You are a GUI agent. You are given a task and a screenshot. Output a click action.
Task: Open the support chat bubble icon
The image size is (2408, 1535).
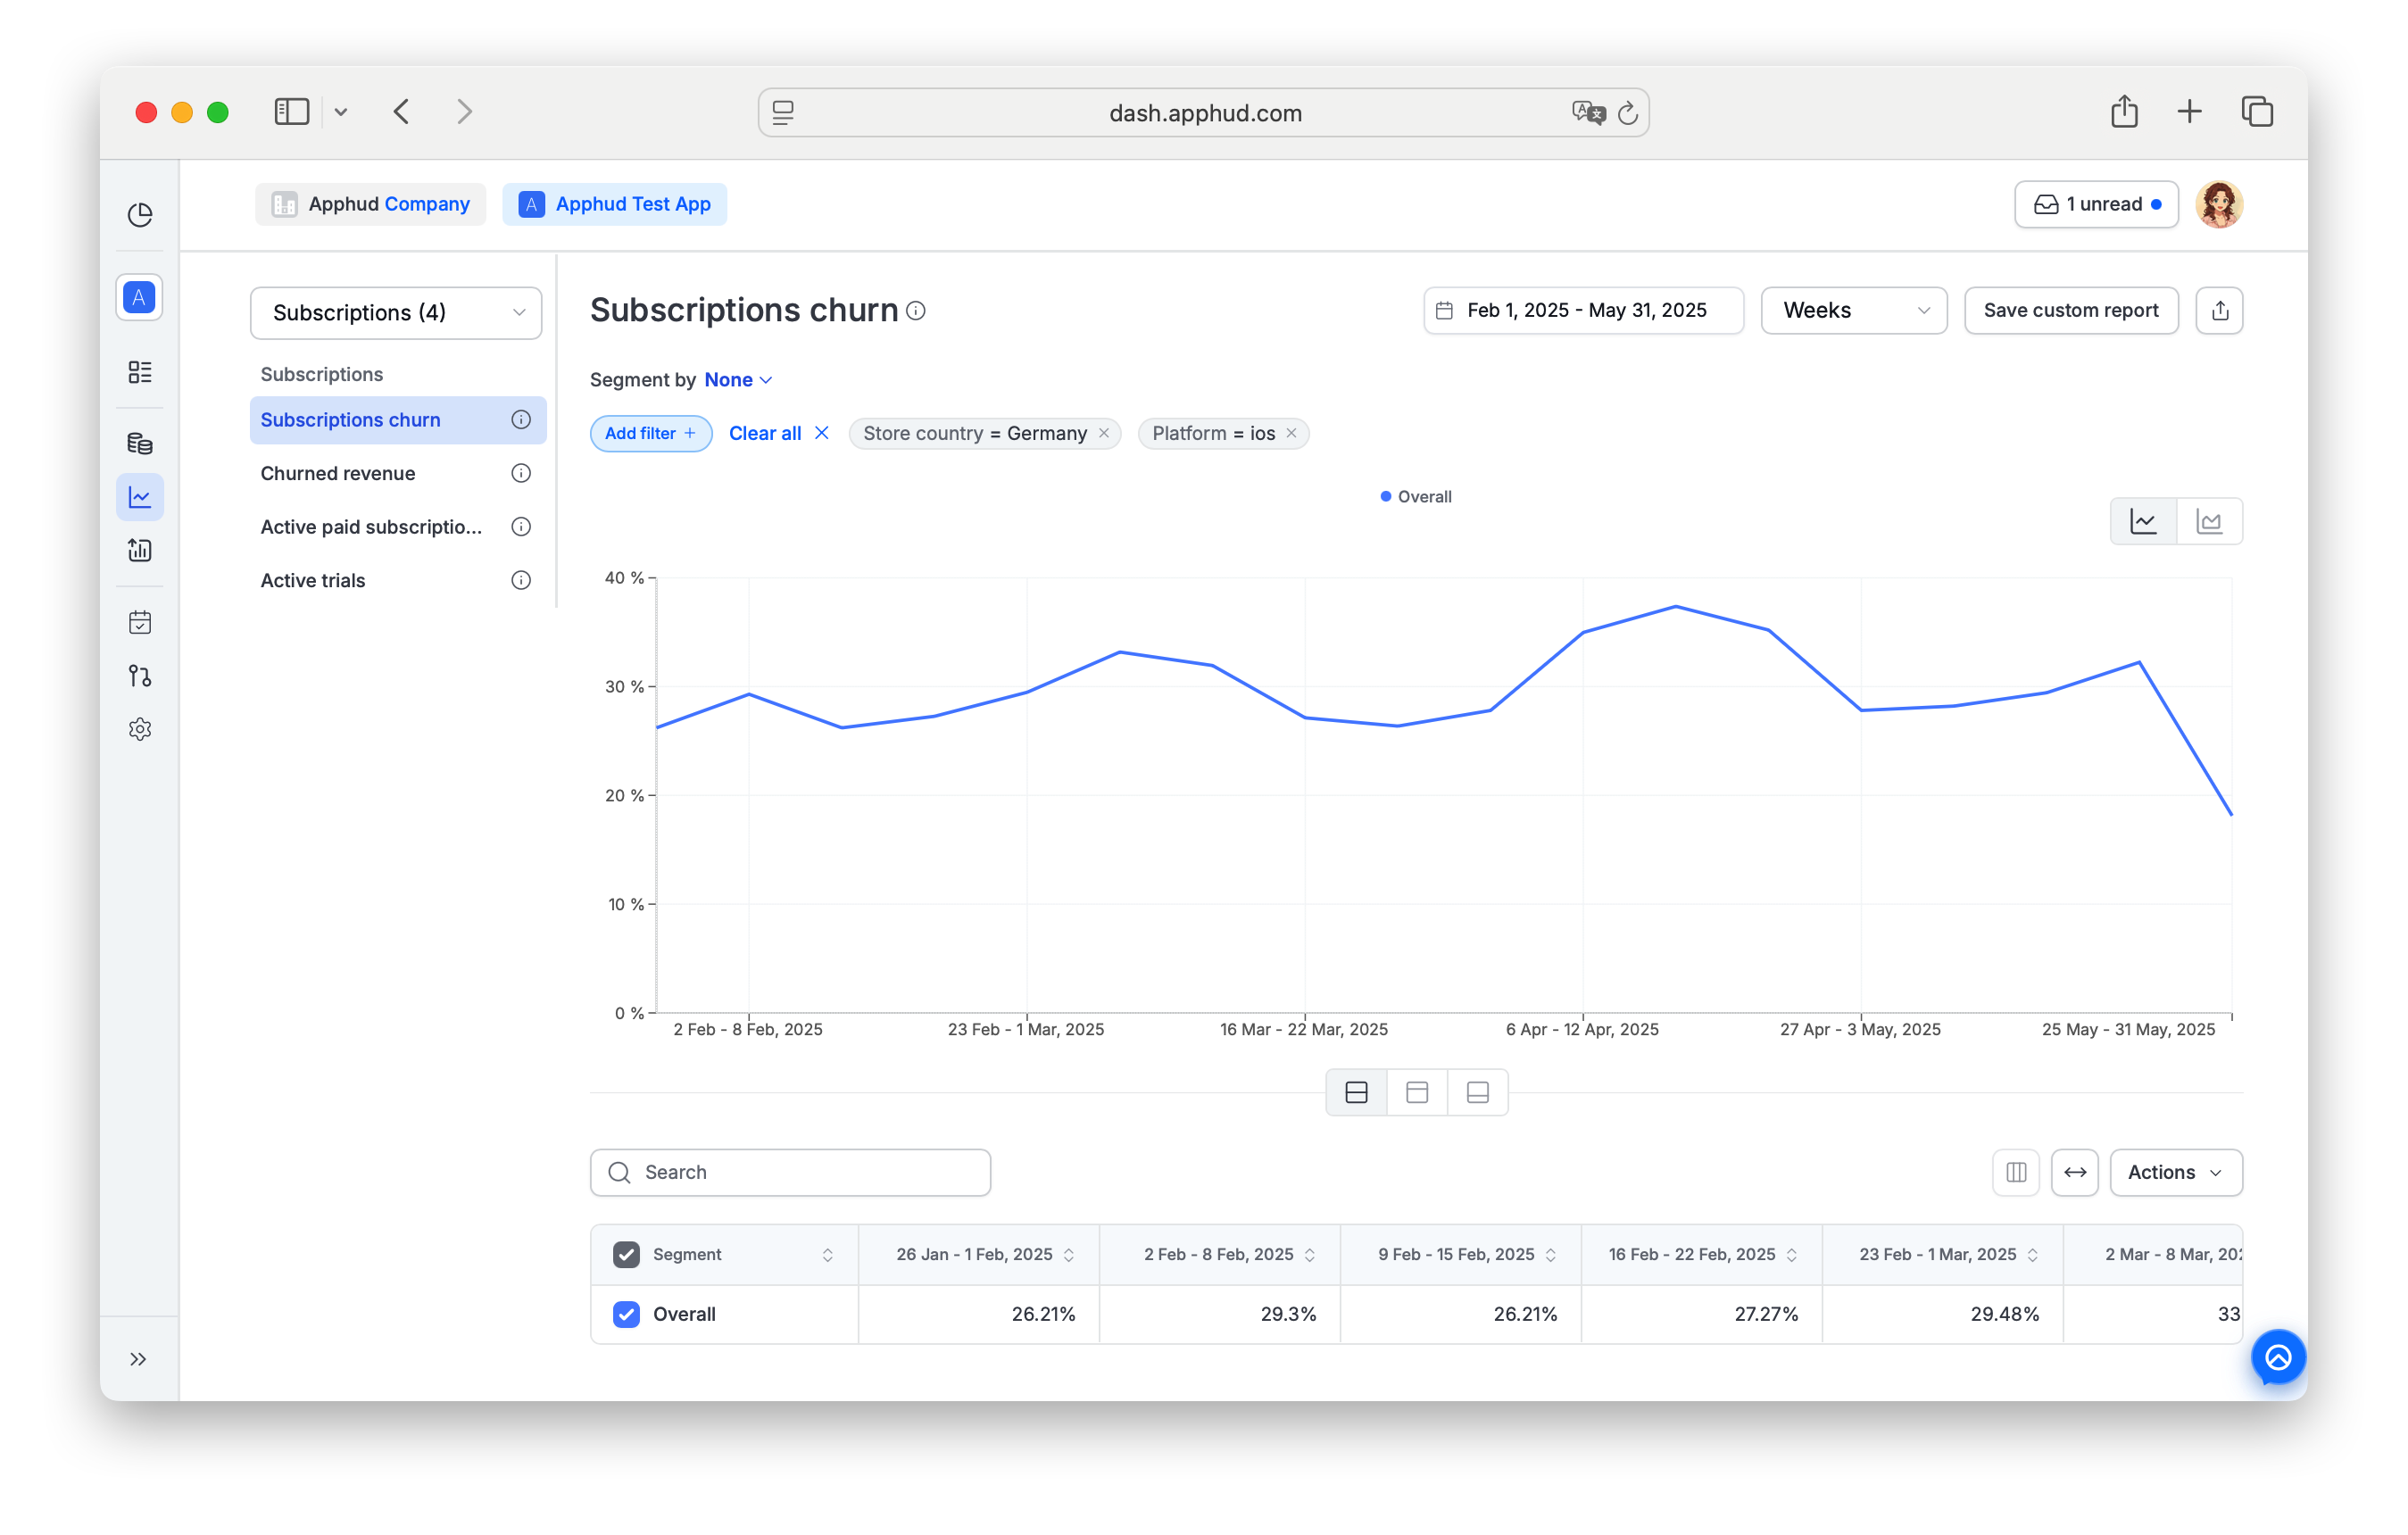point(2278,1357)
